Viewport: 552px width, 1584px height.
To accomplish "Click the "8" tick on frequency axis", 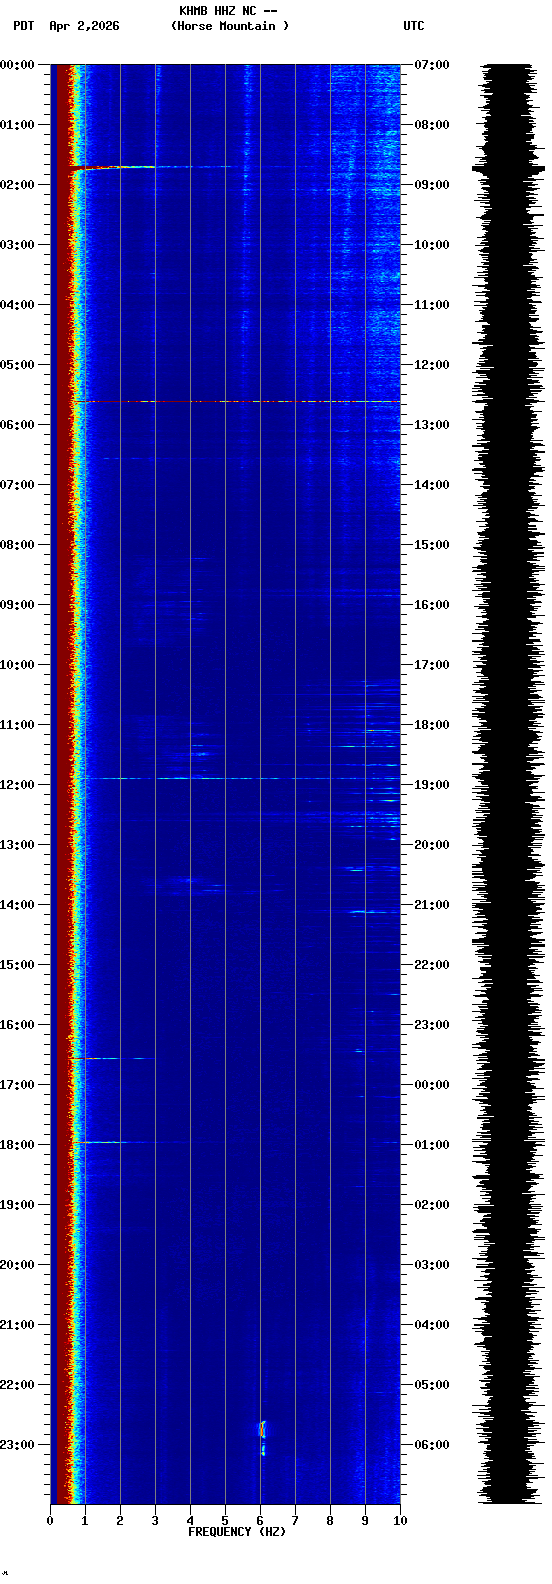I will coord(330,1521).
